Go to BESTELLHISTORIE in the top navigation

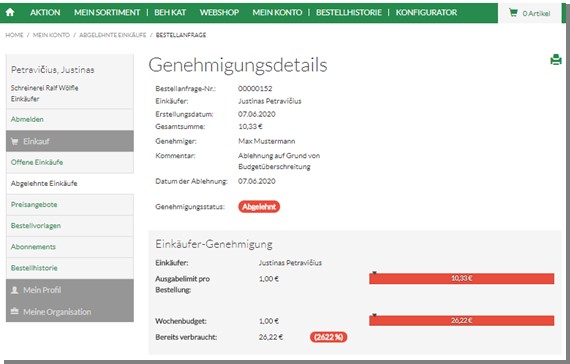click(349, 12)
